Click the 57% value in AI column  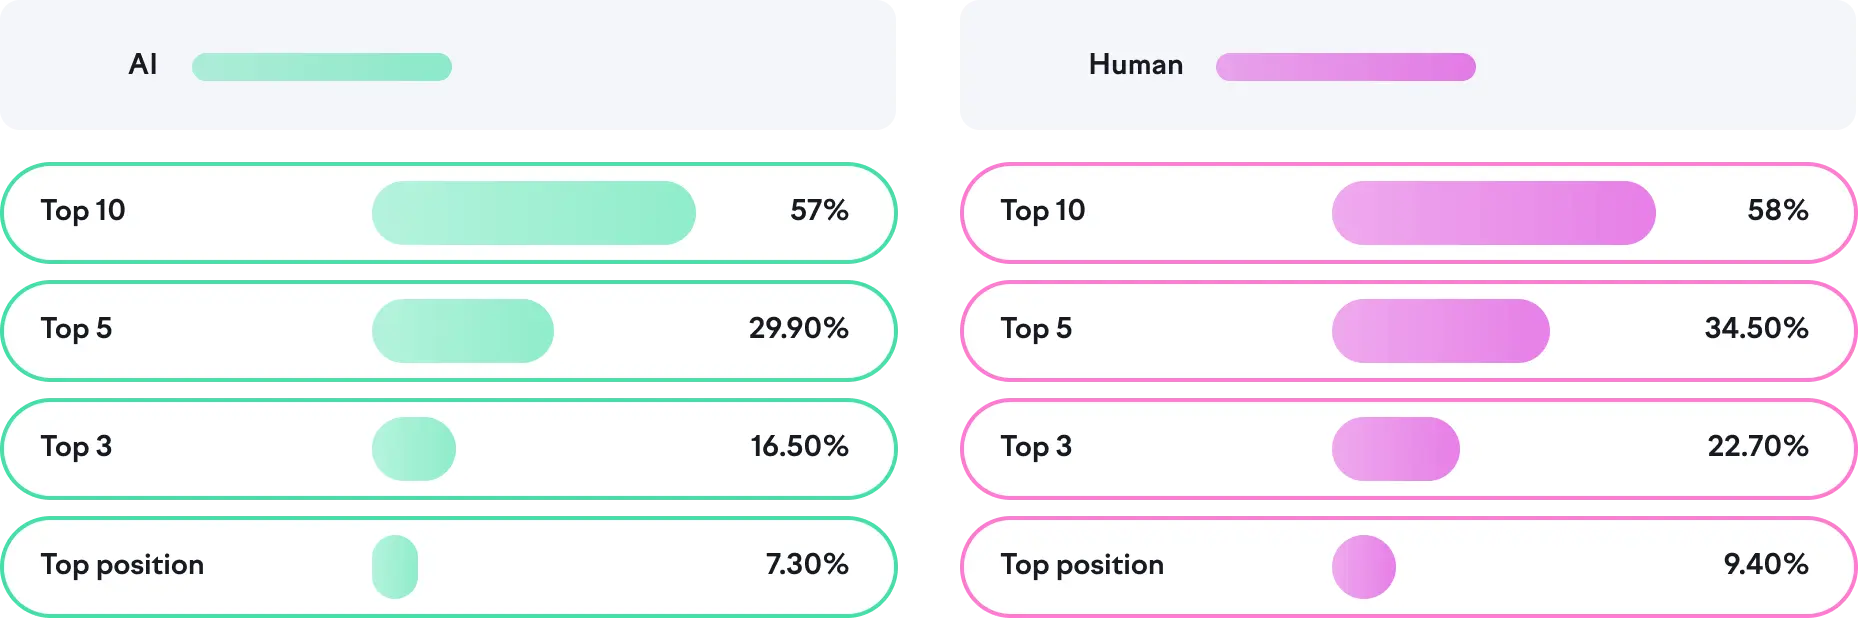point(819,211)
